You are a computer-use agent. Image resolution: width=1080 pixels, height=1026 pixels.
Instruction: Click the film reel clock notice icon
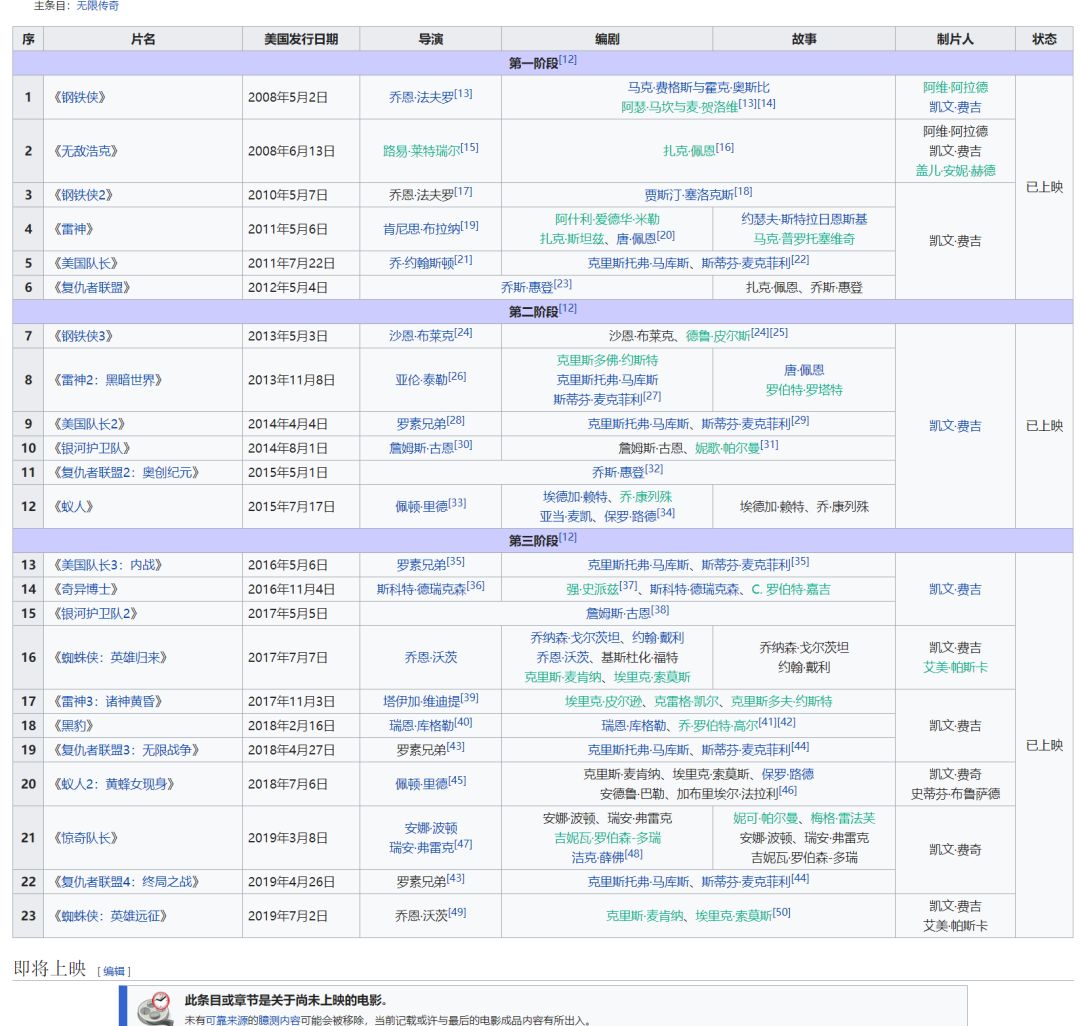click(x=156, y=1009)
